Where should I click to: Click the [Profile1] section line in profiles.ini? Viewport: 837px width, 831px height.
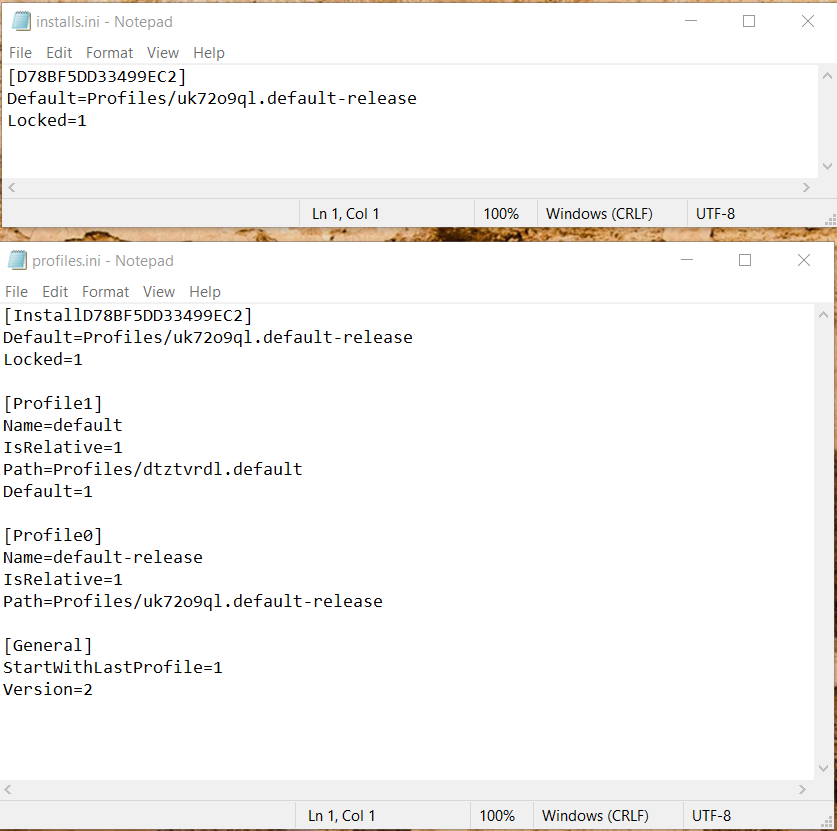pos(53,404)
